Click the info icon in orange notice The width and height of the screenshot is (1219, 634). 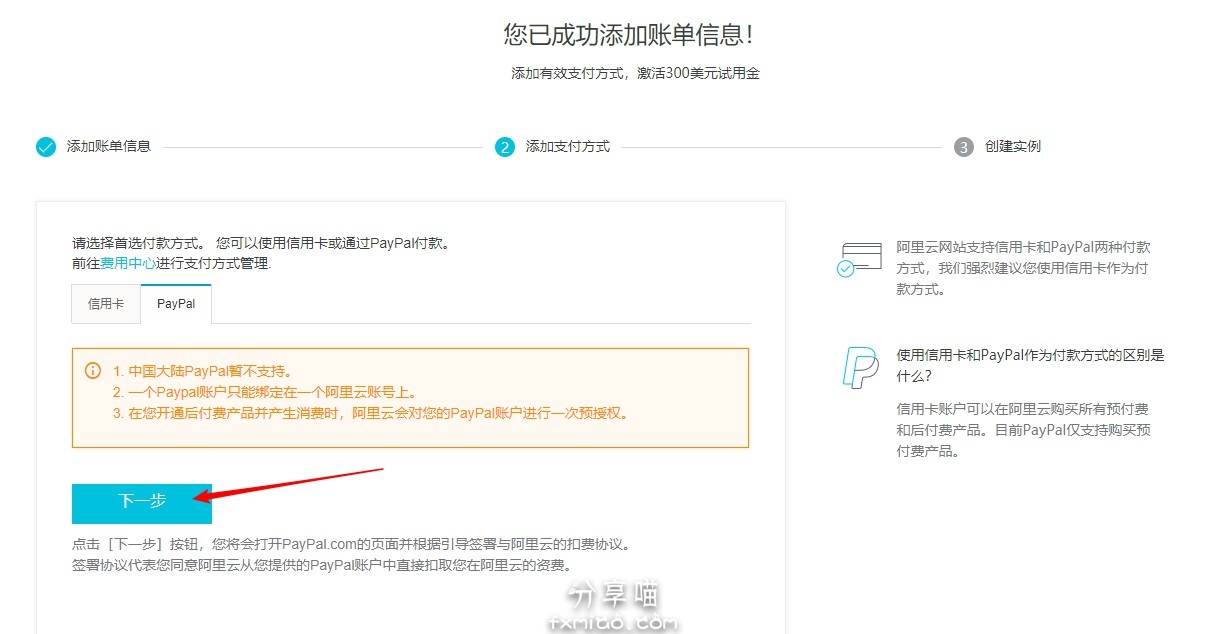point(92,370)
